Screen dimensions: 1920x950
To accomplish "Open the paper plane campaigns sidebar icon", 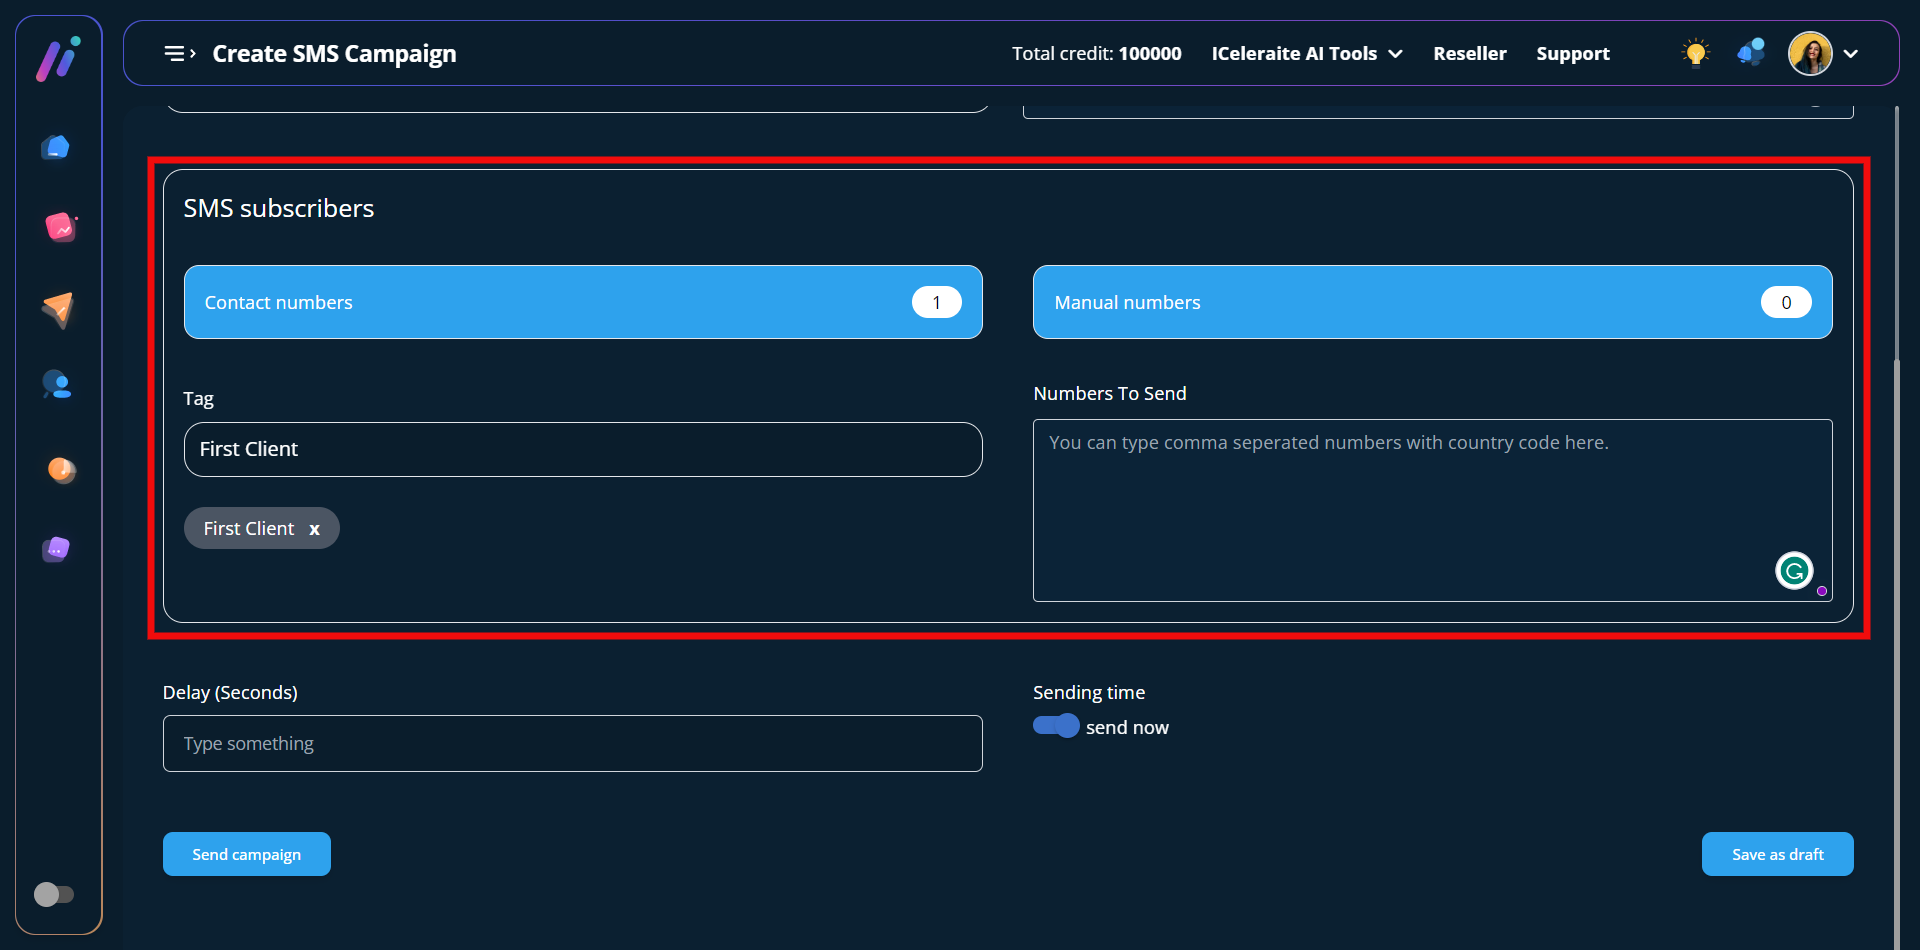I will click(x=58, y=309).
